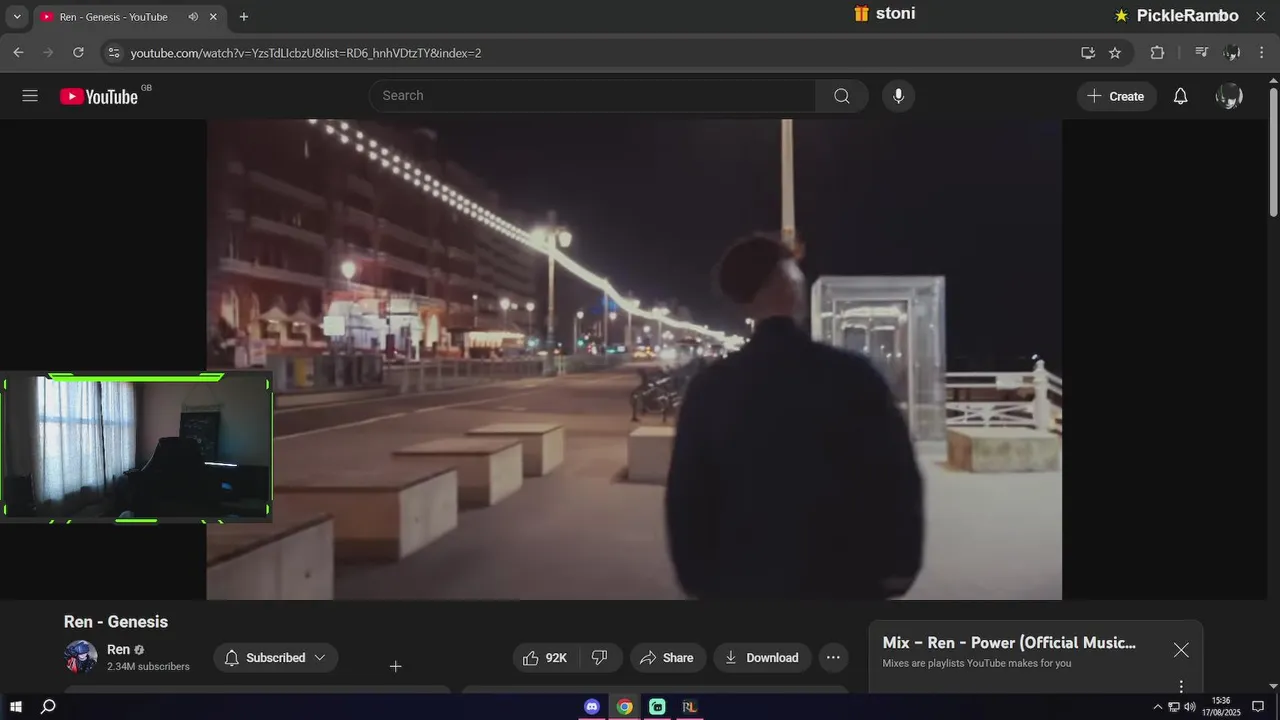Reload the page in Chrome
This screenshot has width=1280, height=720.
78,53
